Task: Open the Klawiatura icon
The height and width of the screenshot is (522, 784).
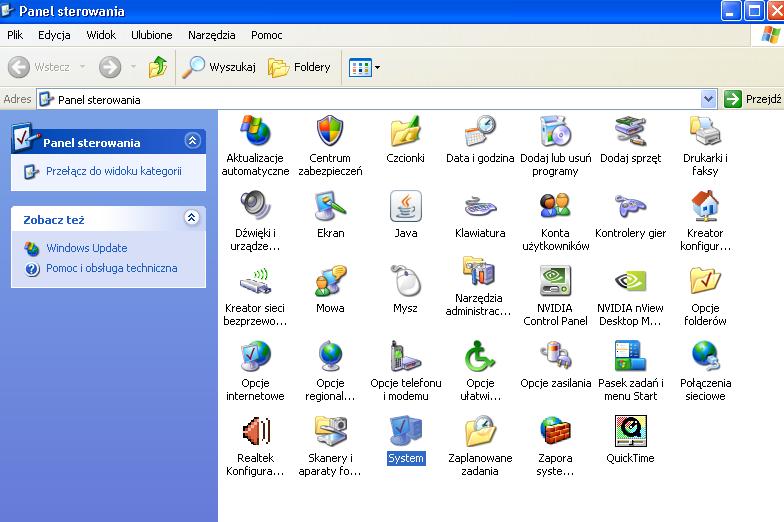Action: coord(480,206)
